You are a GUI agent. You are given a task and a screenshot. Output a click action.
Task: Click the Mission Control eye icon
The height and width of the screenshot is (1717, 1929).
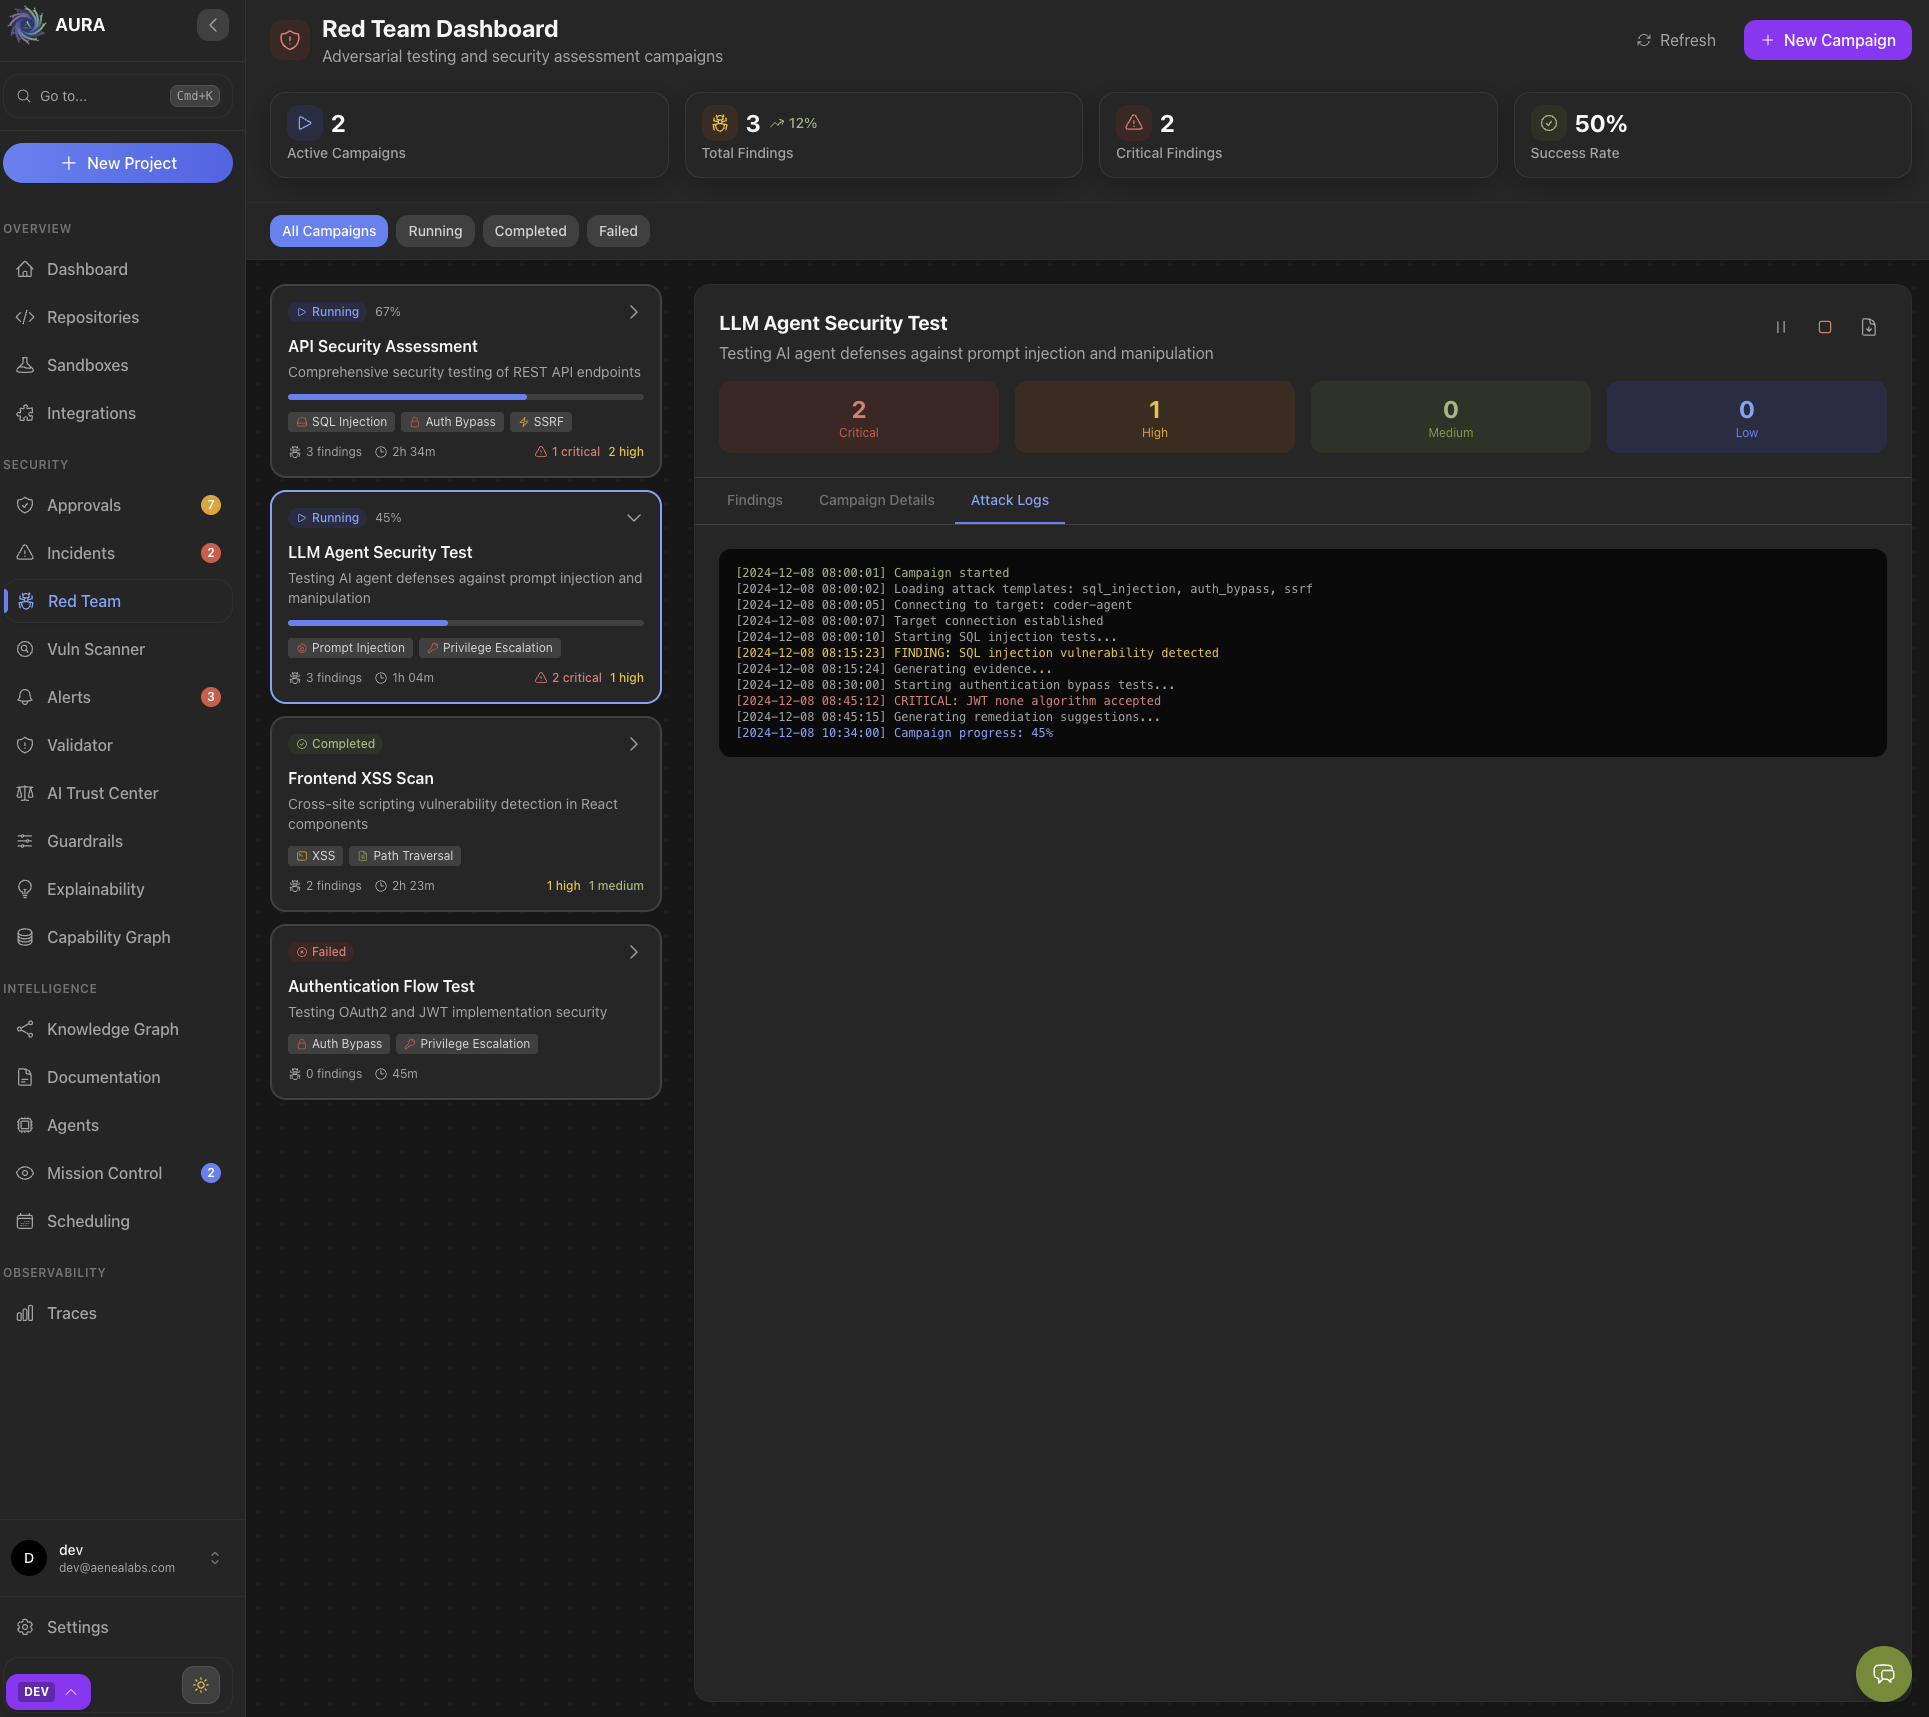pyautogui.click(x=25, y=1173)
